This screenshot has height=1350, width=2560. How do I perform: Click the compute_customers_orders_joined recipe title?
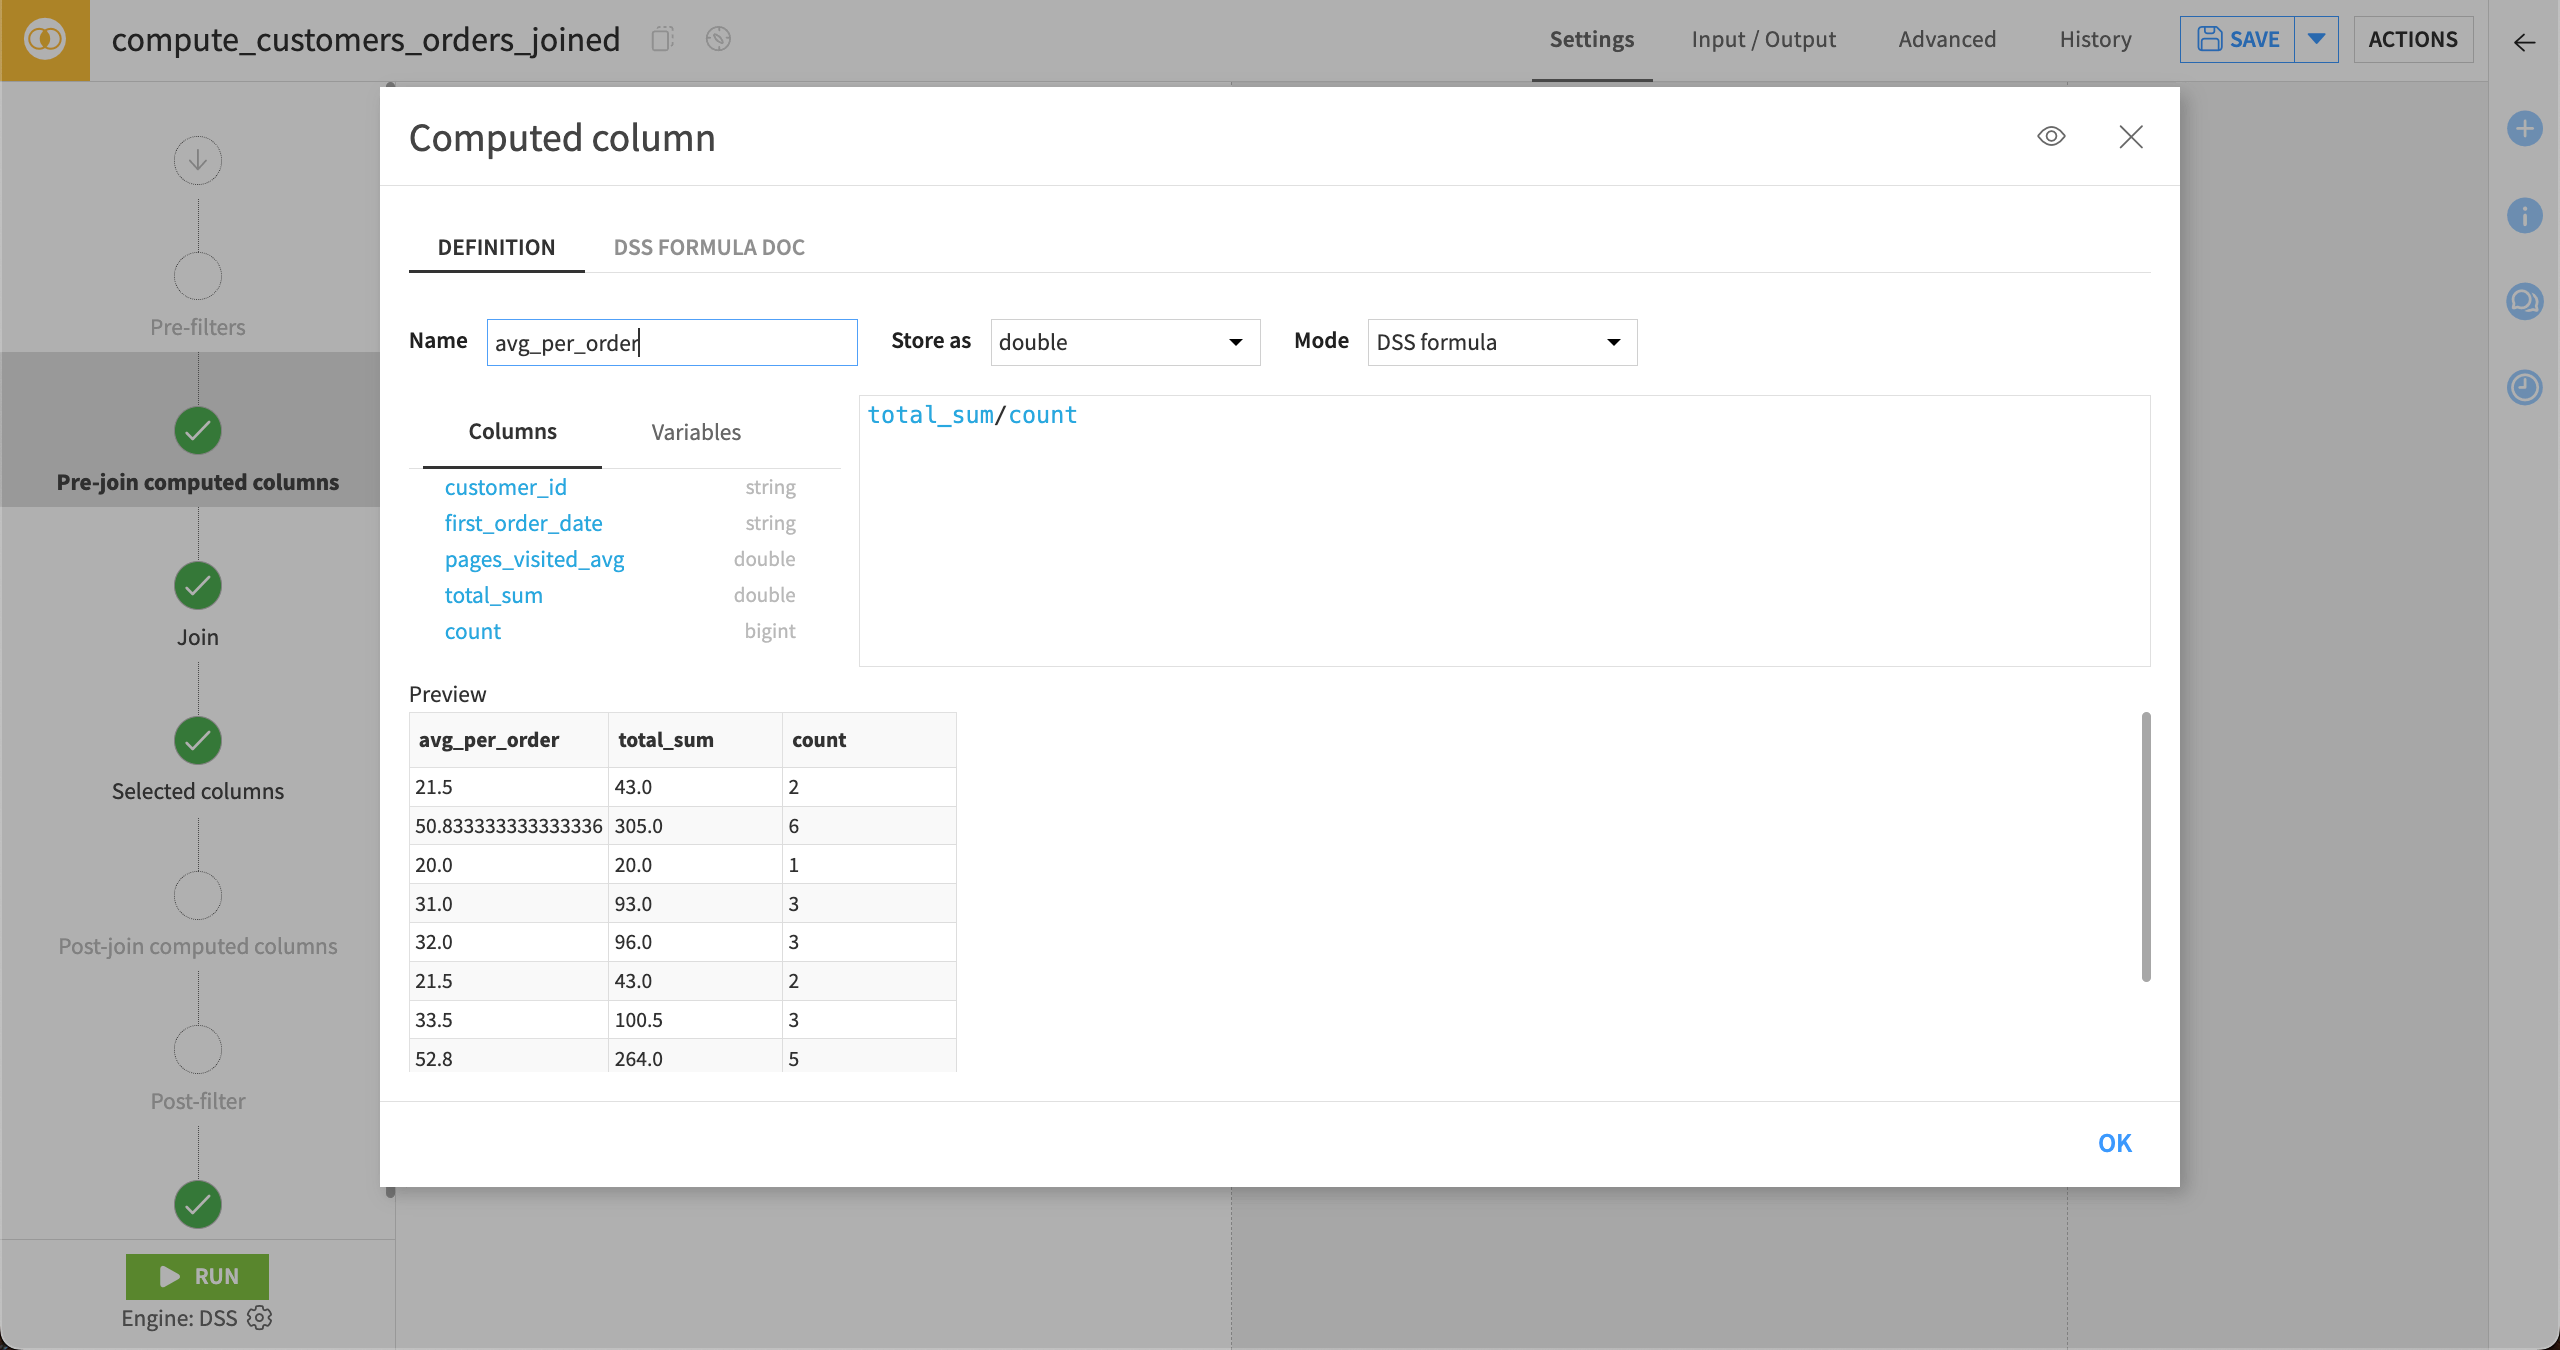pos(366,40)
